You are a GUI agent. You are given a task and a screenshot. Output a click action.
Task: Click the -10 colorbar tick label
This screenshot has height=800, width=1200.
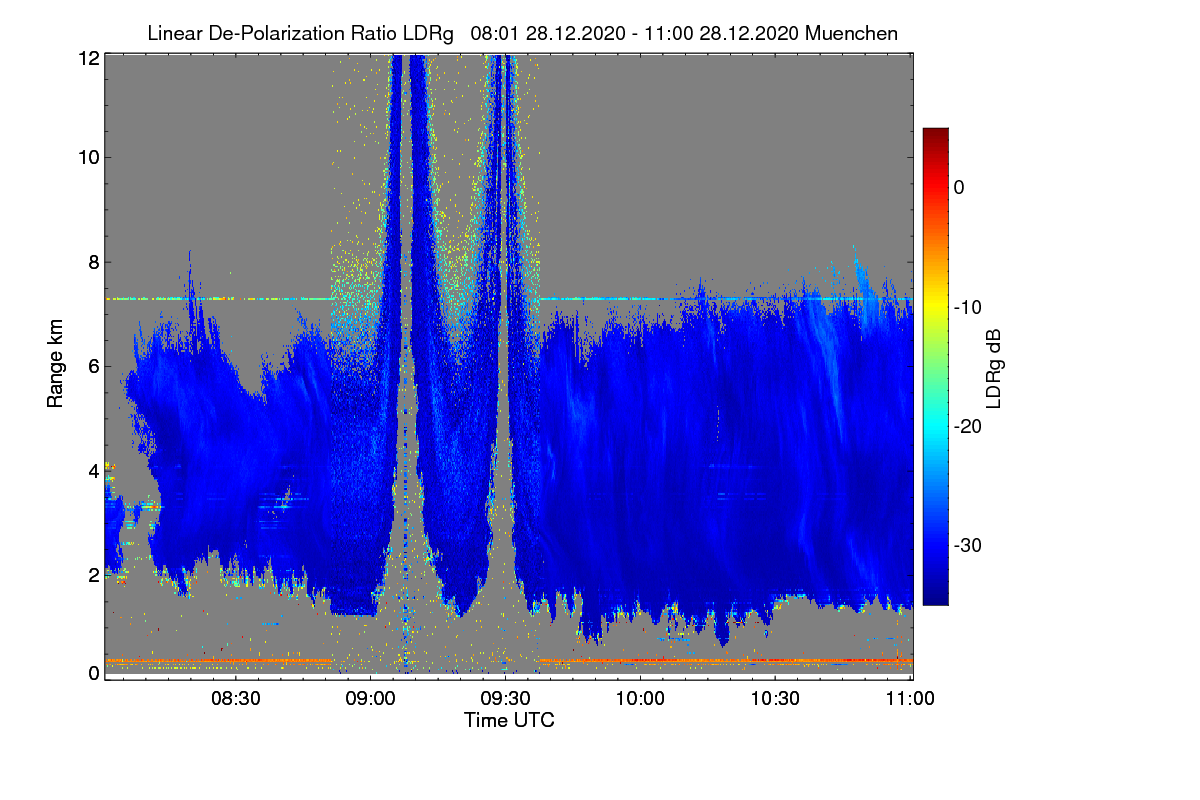[x=966, y=307]
